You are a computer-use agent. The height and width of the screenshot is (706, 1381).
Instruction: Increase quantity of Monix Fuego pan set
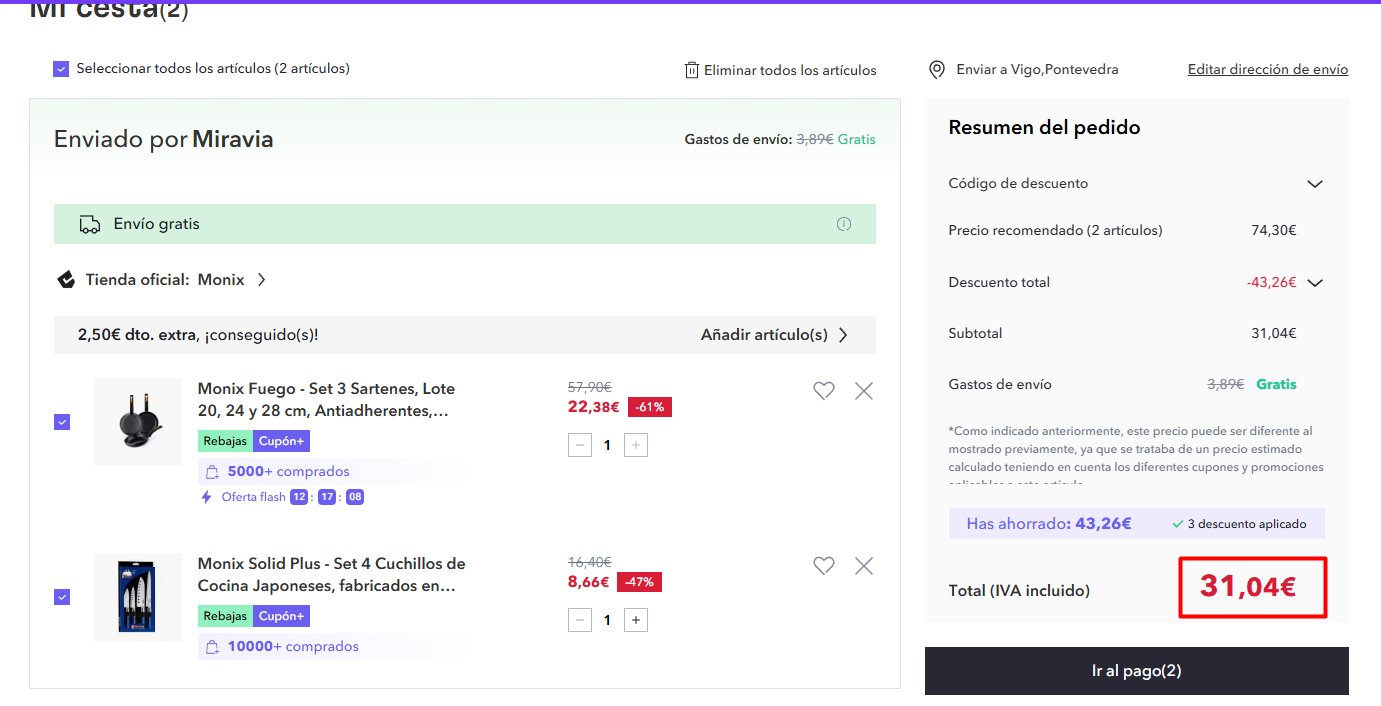(x=635, y=445)
